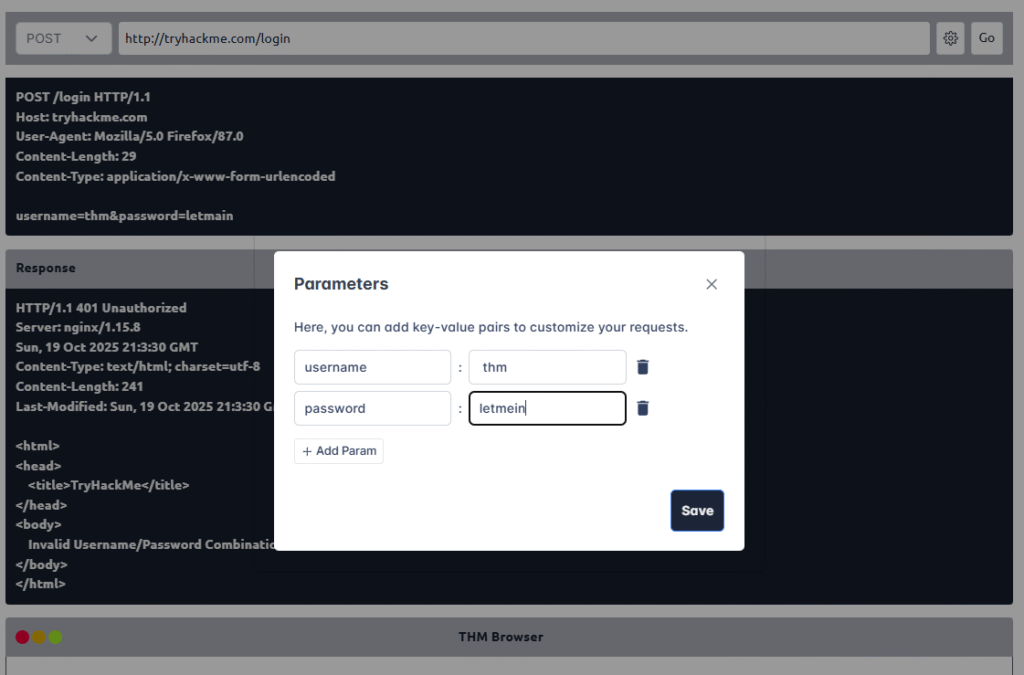The height and width of the screenshot is (675, 1024).
Task: Close the Parameters dialog
Action: [x=711, y=284]
